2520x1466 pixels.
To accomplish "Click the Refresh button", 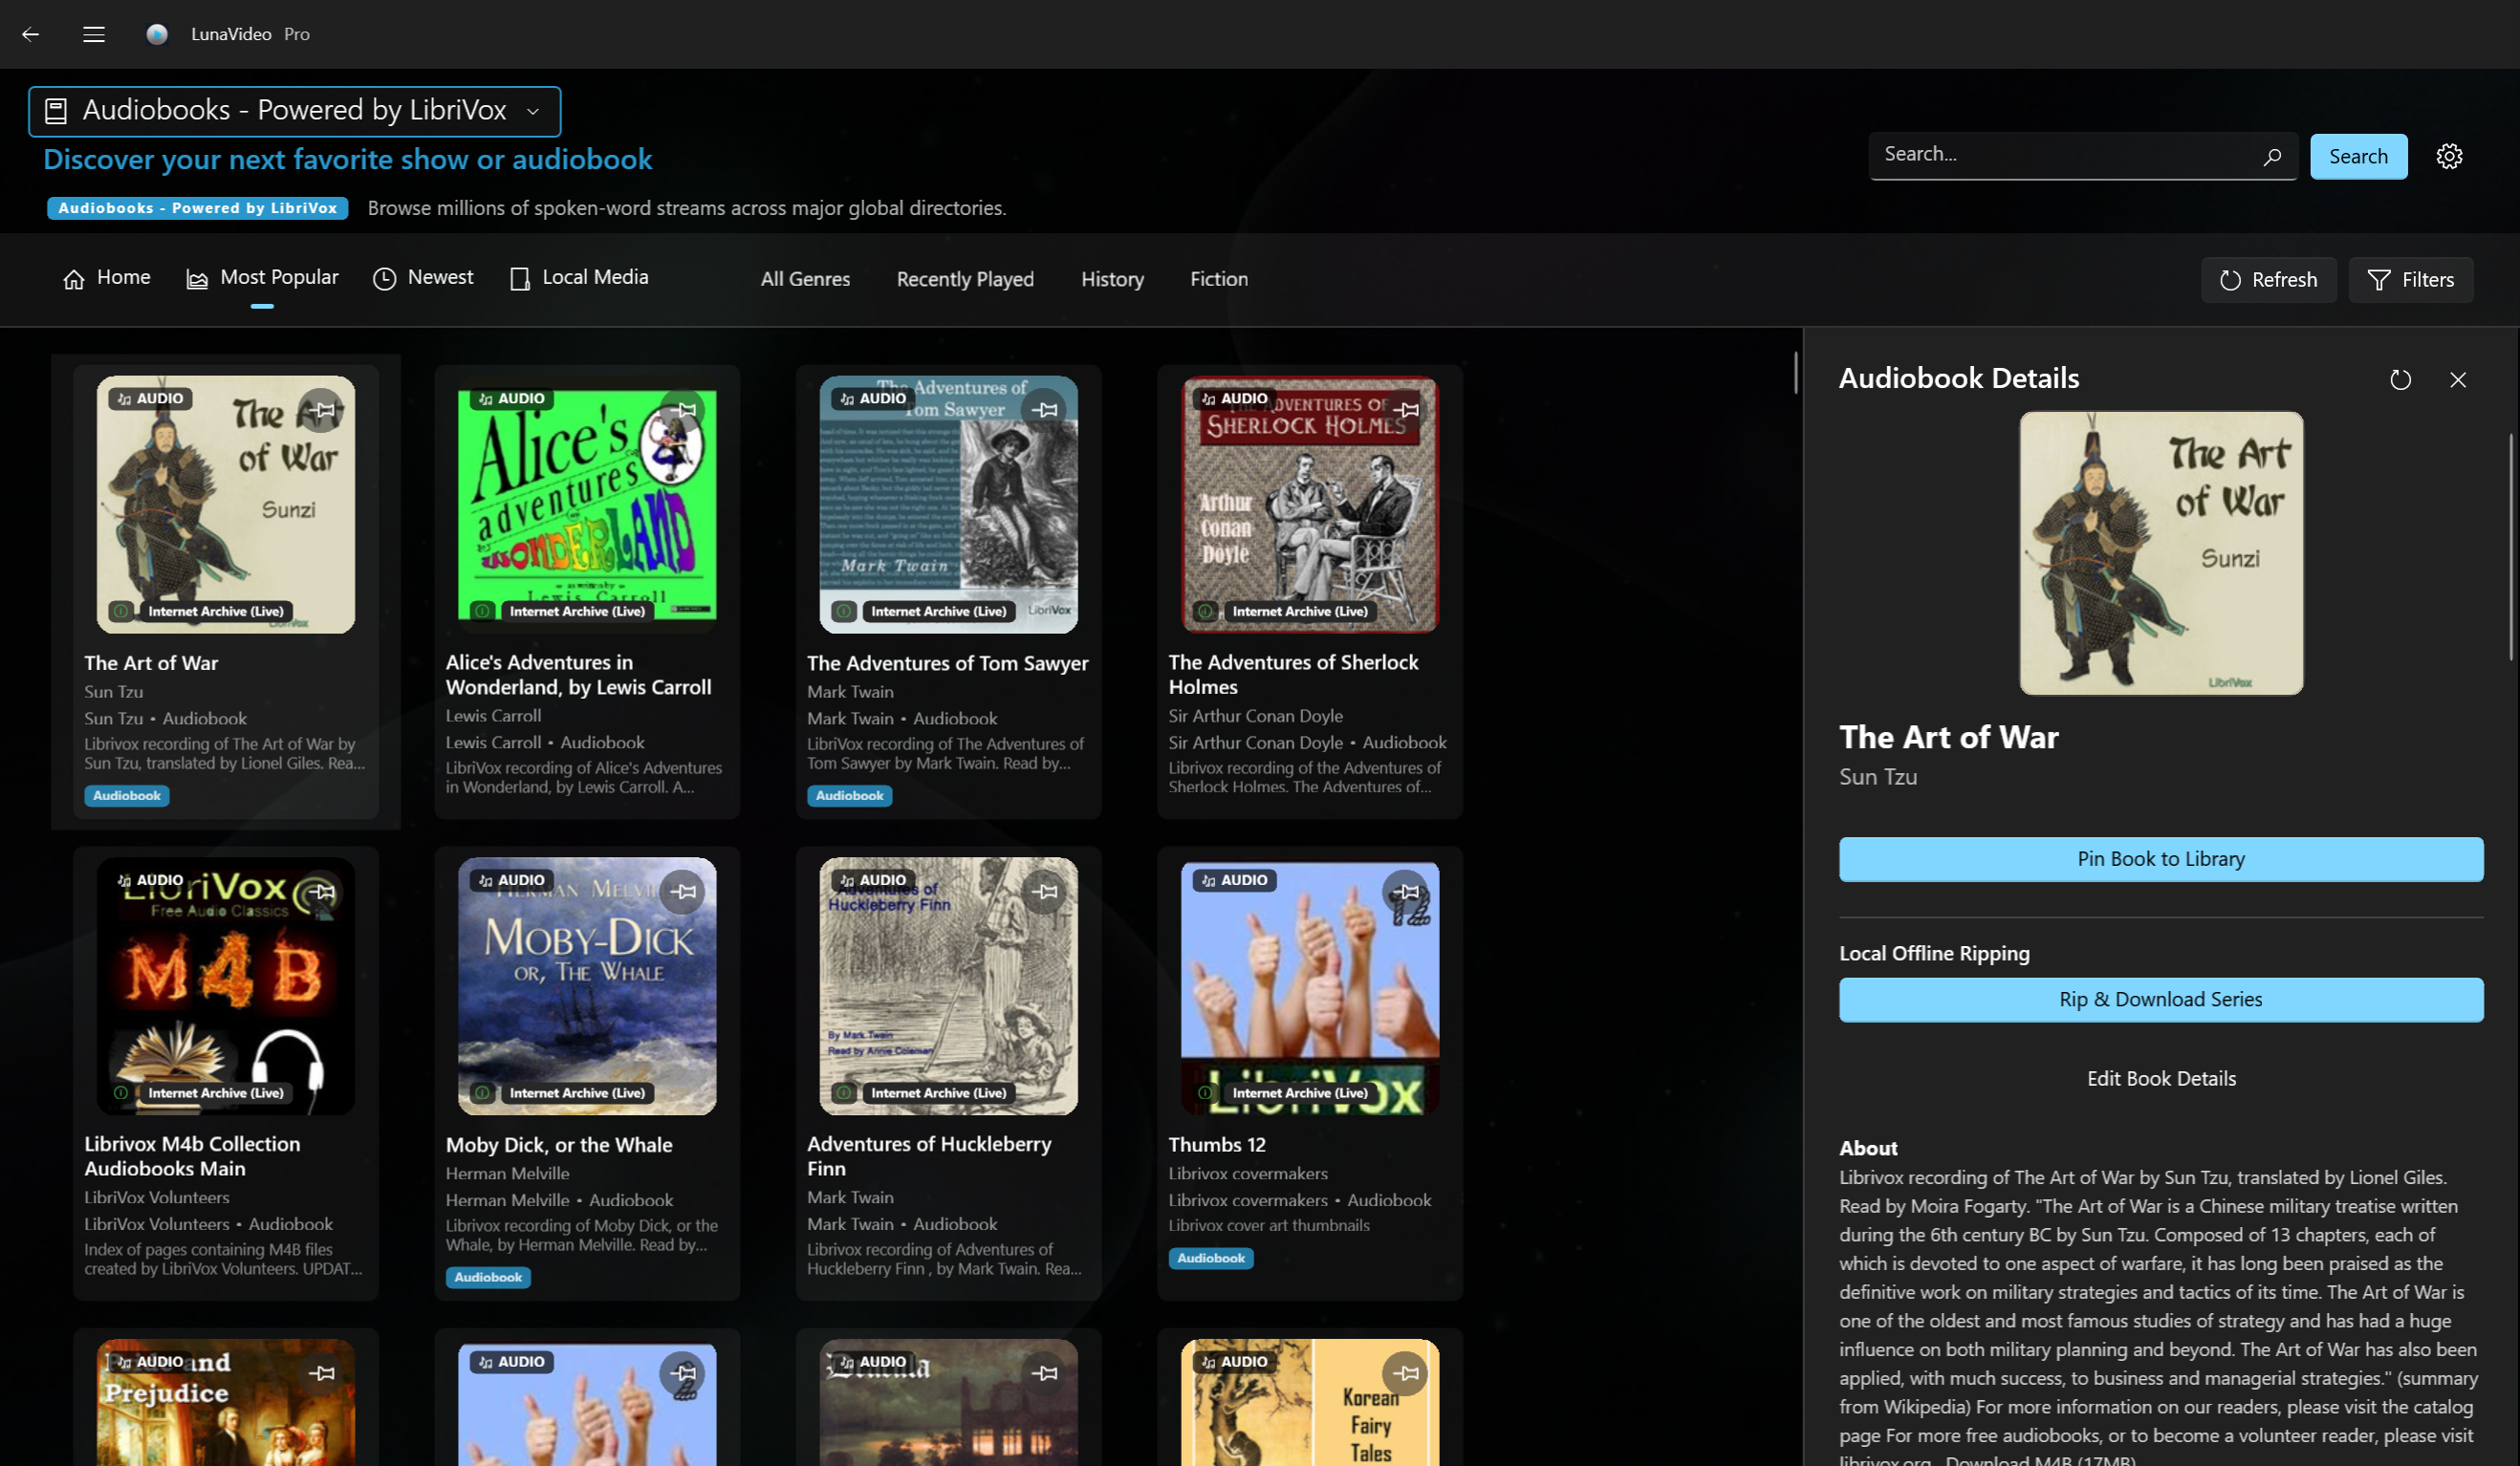I will 2268,280.
